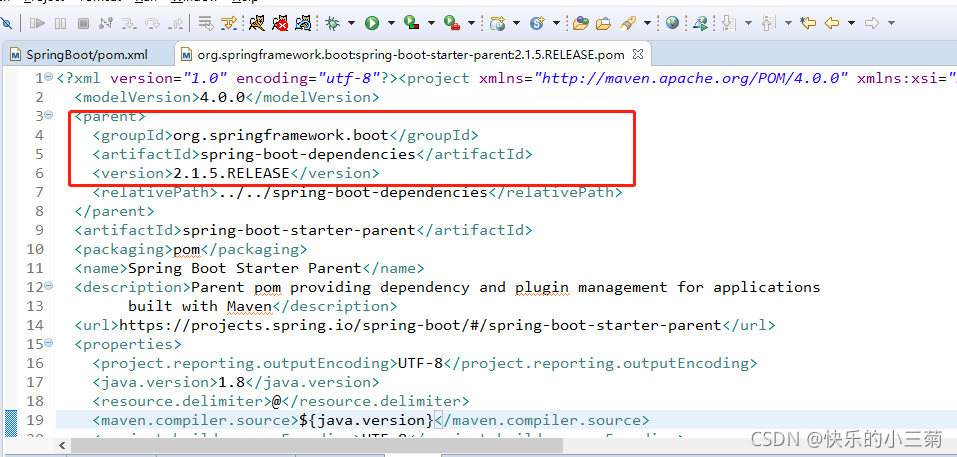957x457 pixels.
Task: Click the Search flashlight icon
Action: pos(628,23)
